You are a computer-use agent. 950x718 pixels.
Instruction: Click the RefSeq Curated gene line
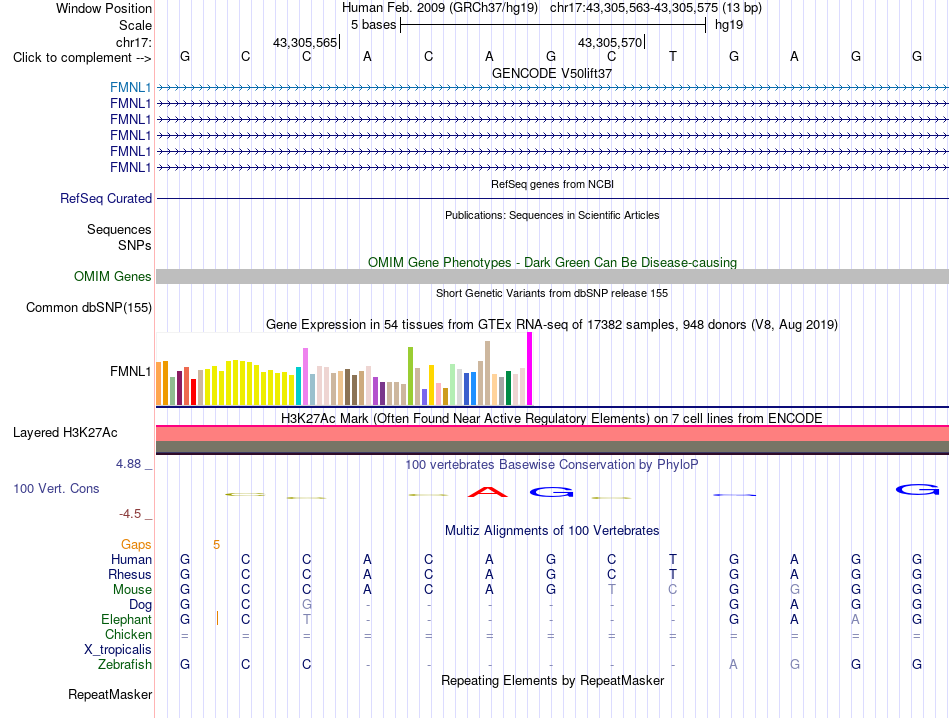[553, 198]
